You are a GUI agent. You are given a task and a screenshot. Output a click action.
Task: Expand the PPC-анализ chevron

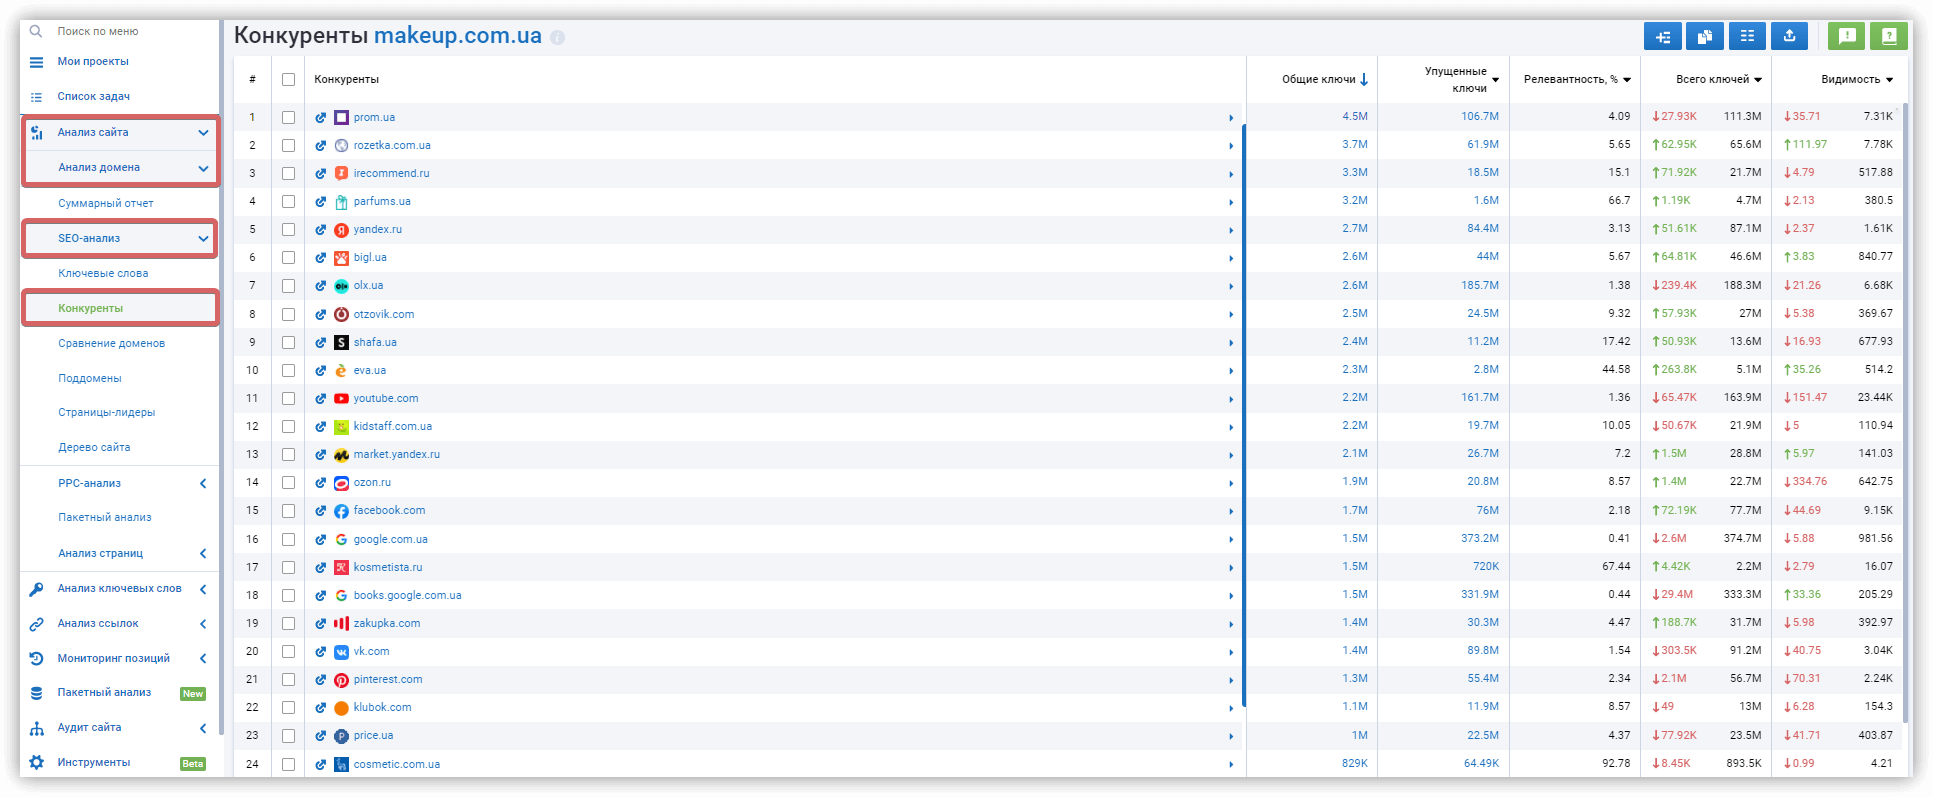pos(203,484)
